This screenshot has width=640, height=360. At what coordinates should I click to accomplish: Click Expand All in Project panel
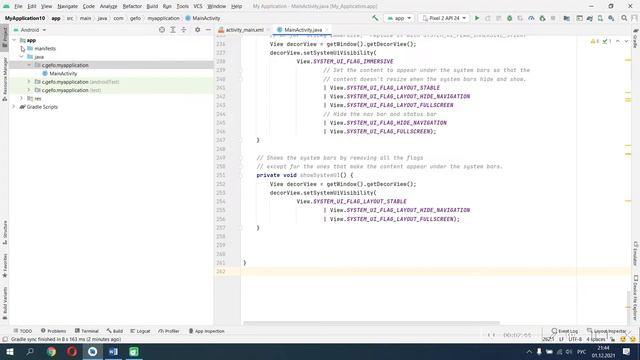coord(173,30)
